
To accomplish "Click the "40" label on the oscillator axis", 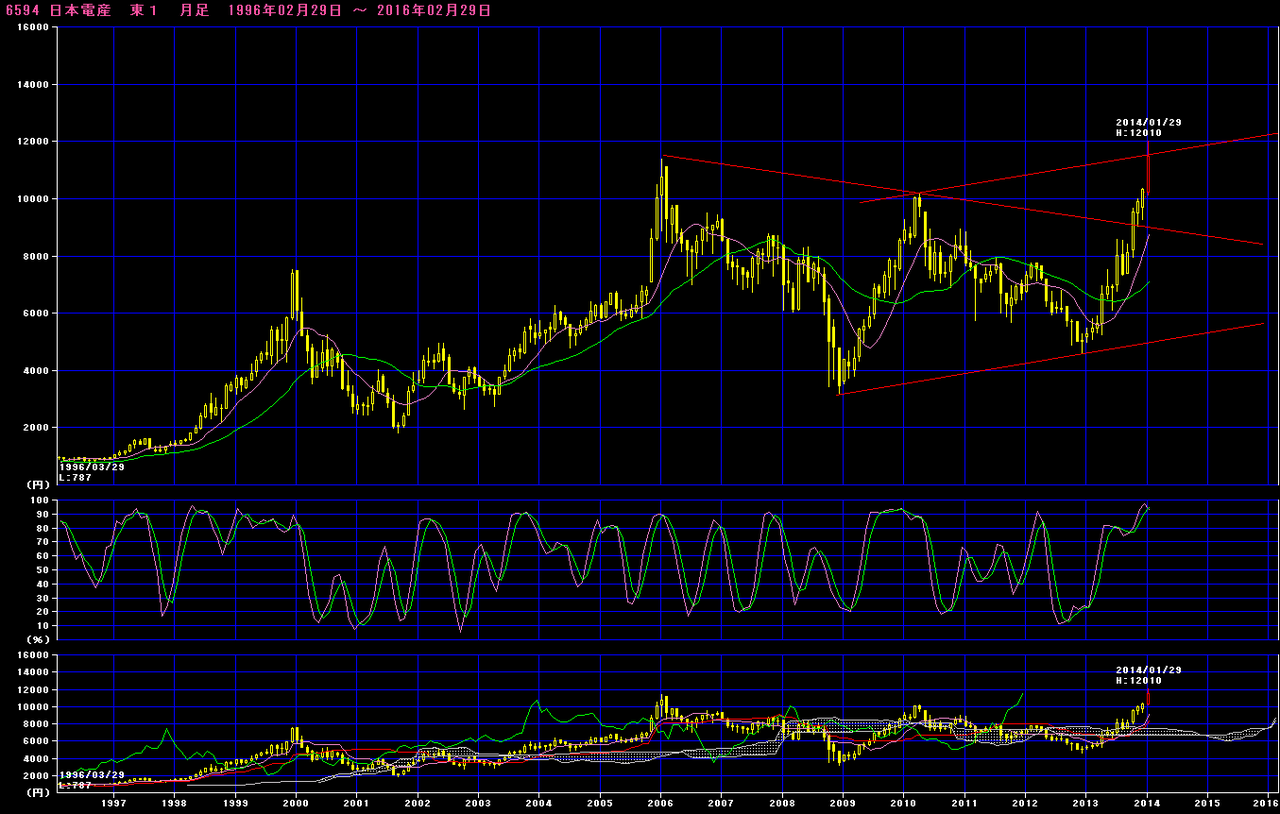I will [x=44, y=584].
